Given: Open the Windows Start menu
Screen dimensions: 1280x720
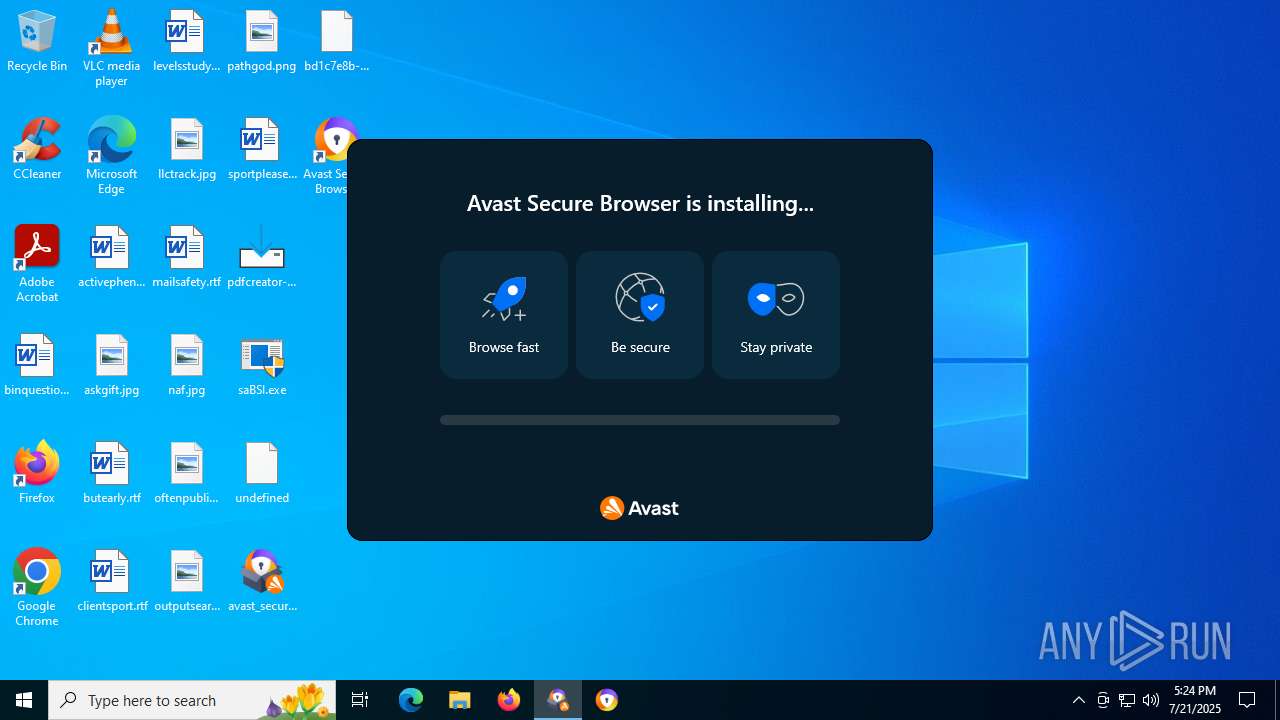Looking at the screenshot, I should (24, 700).
